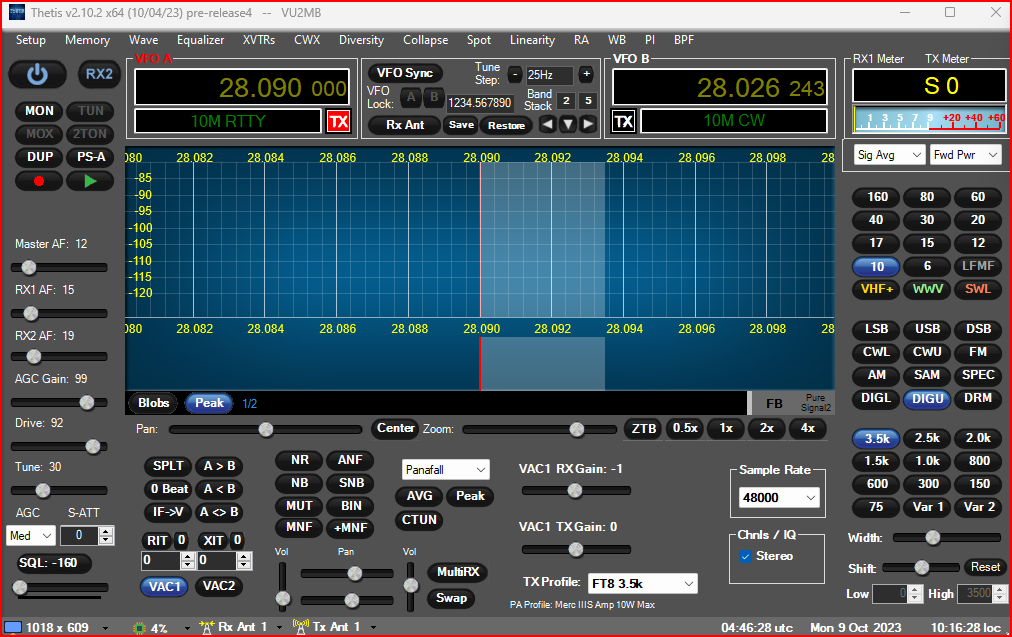This screenshot has width=1012, height=637.
Task: Click the tune step minus button
Action: tap(515, 74)
